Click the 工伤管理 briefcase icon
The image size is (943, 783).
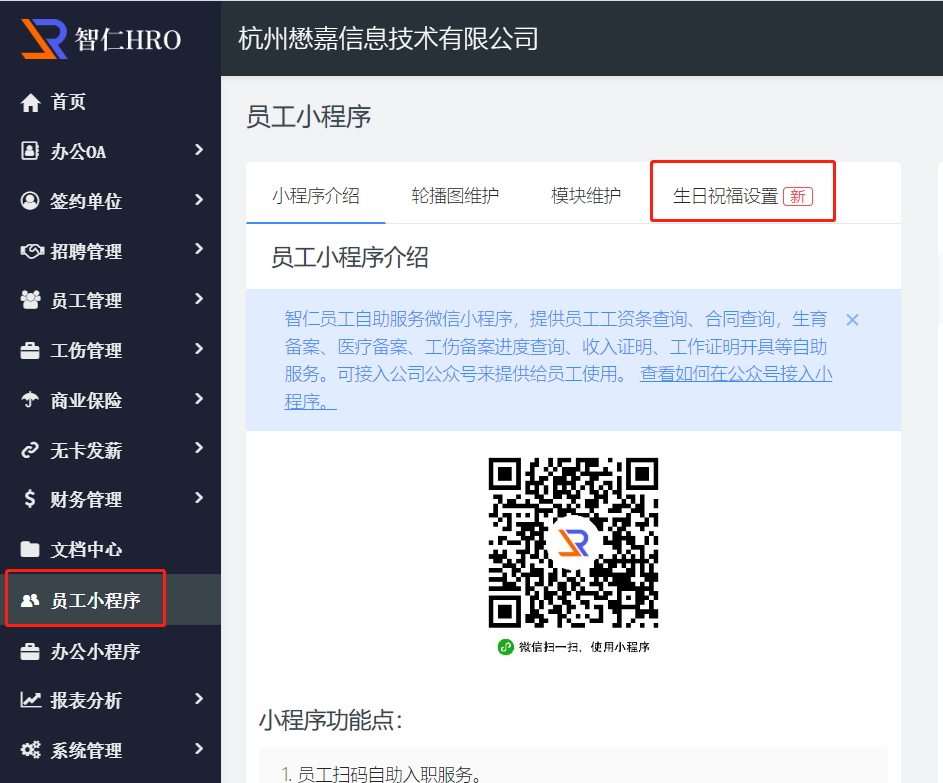pyautogui.click(x=30, y=350)
